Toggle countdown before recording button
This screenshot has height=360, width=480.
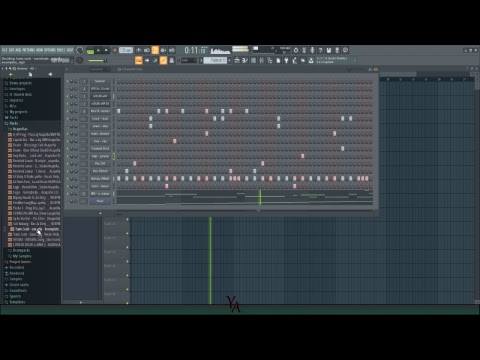click(x=155, y=50)
